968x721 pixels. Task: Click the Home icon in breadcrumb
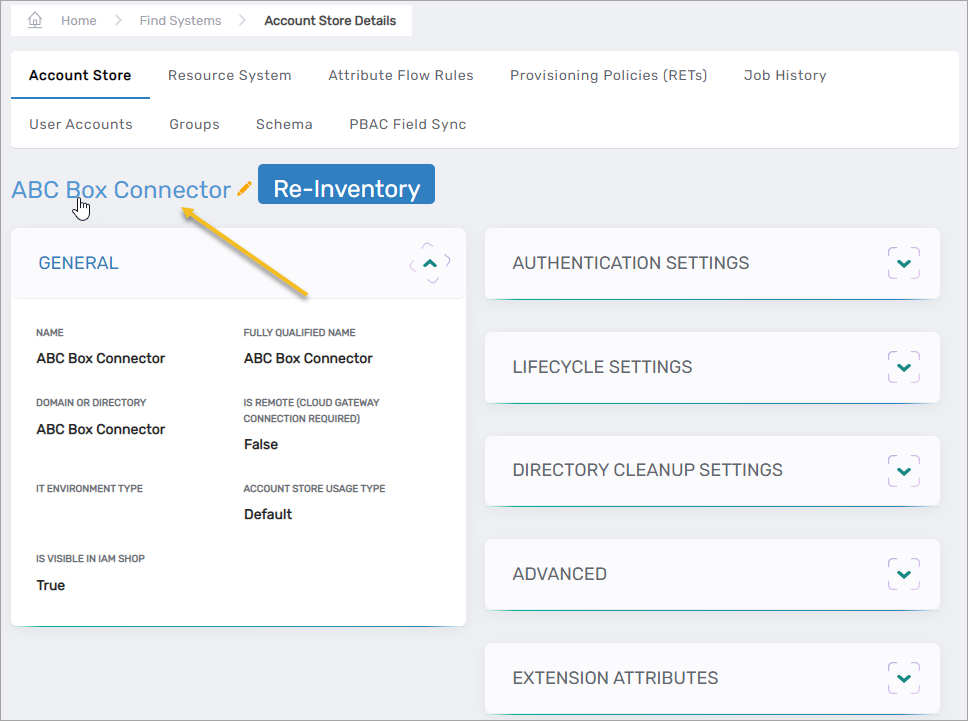(35, 20)
